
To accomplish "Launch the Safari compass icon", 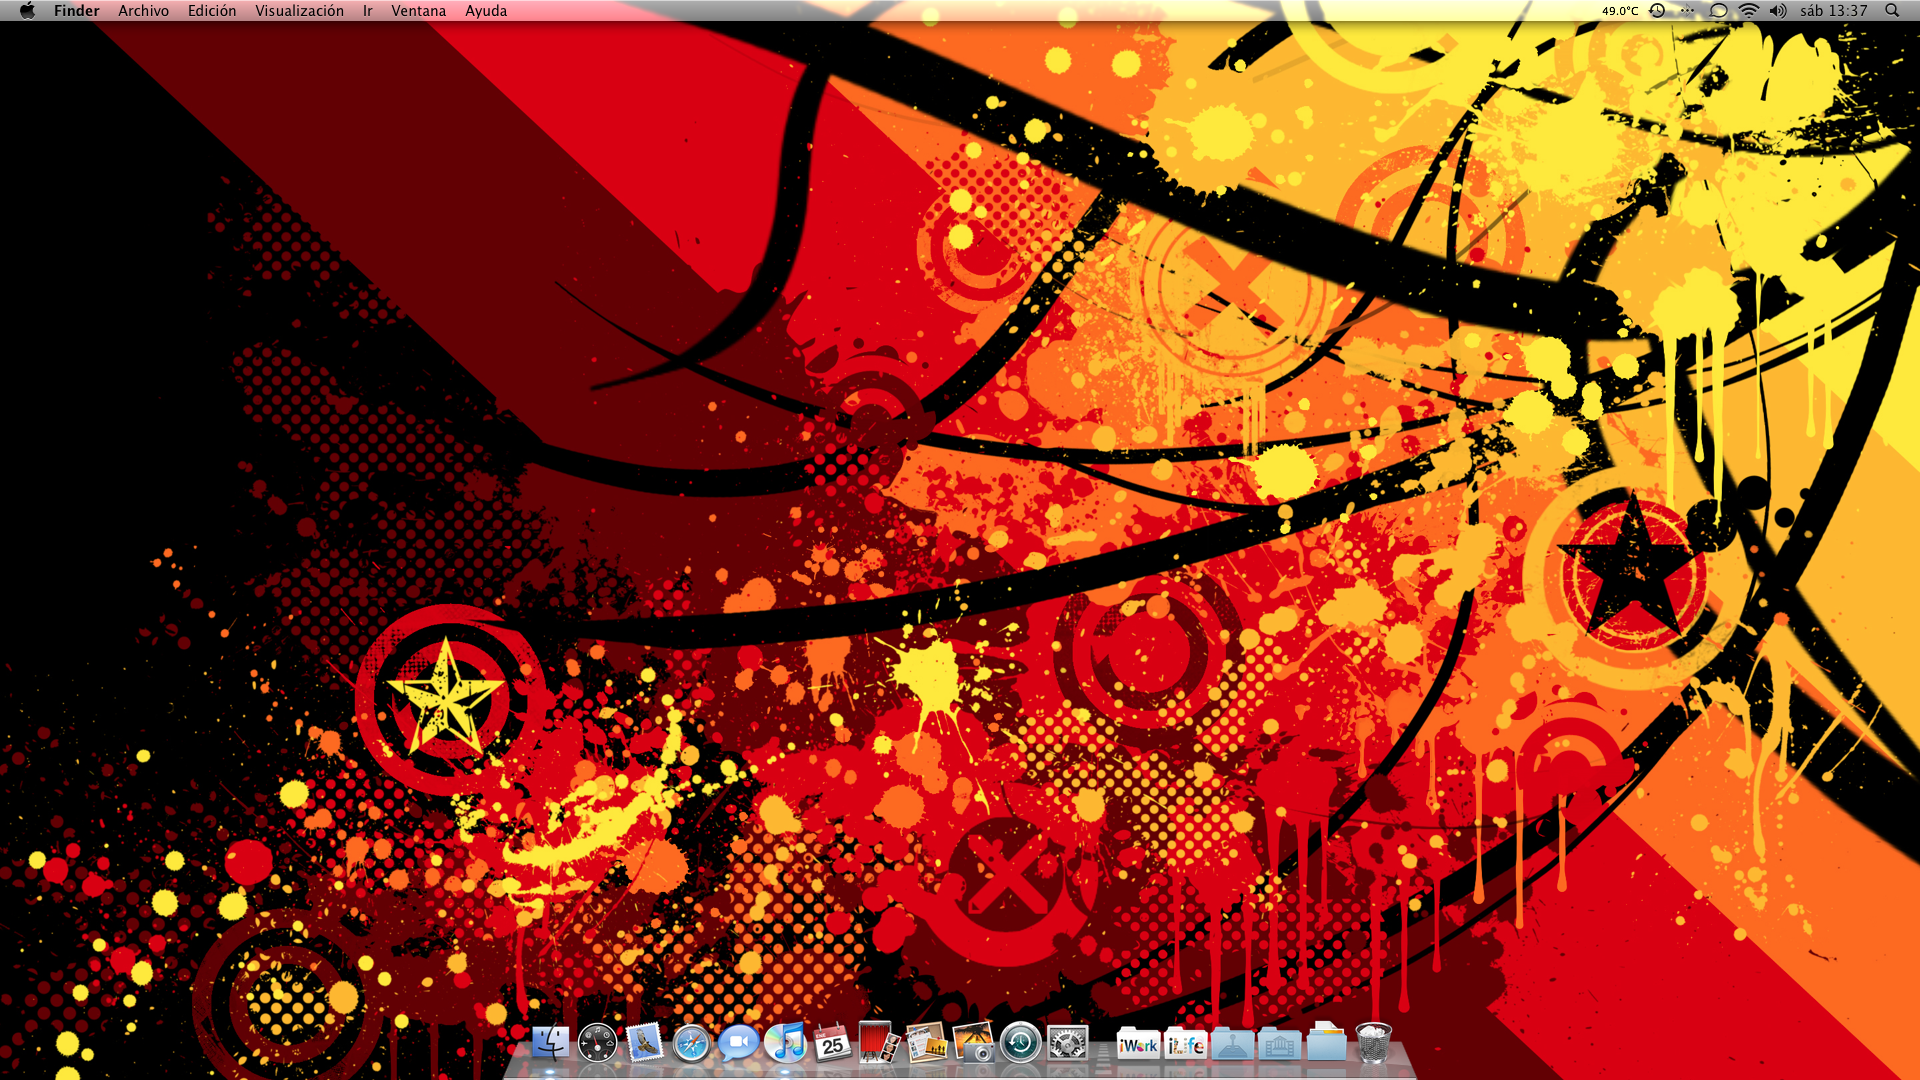I will click(x=691, y=1043).
